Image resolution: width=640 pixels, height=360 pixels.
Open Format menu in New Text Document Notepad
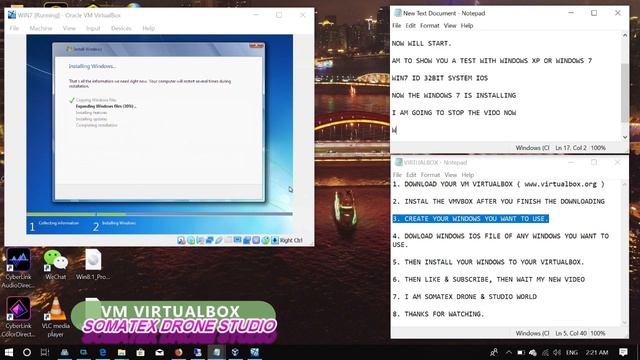click(x=429, y=25)
